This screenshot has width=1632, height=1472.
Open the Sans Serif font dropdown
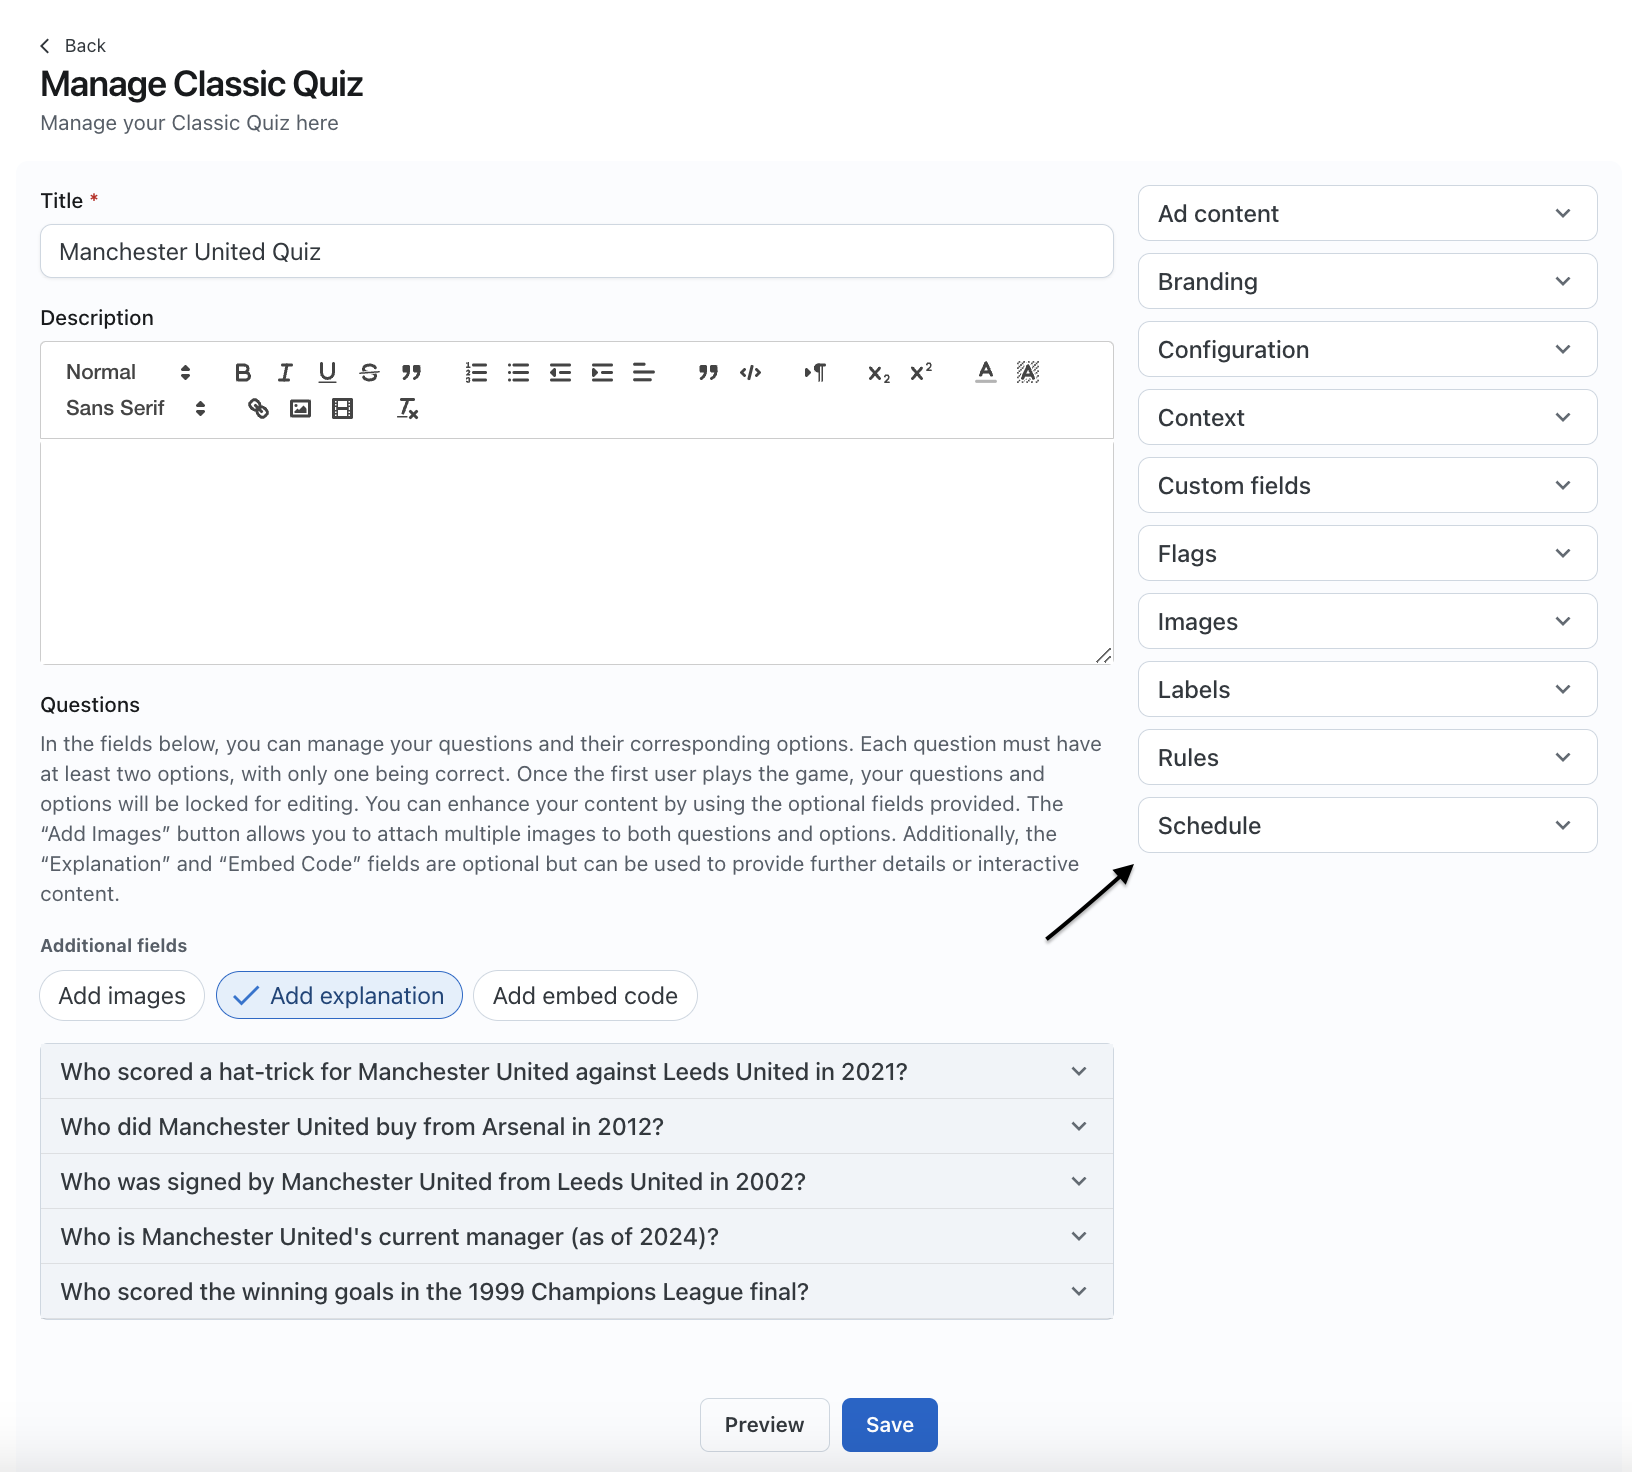136,408
